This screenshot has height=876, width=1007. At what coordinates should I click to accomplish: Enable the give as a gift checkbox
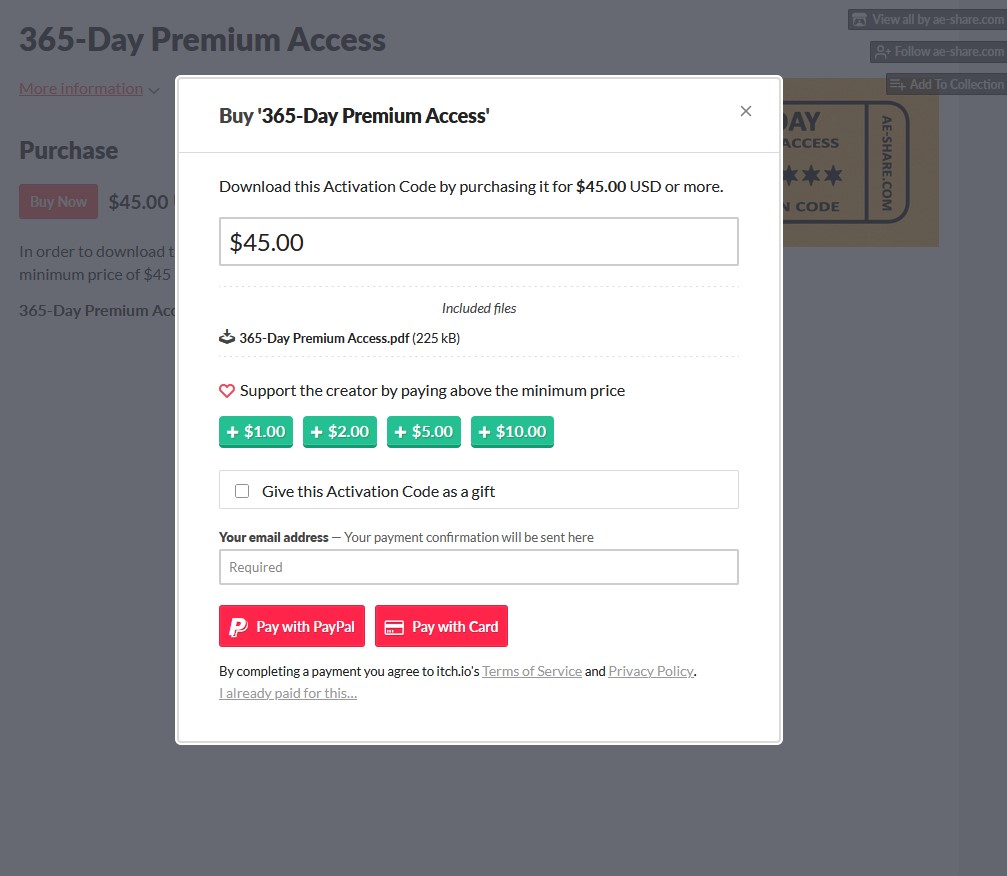coord(242,491)
